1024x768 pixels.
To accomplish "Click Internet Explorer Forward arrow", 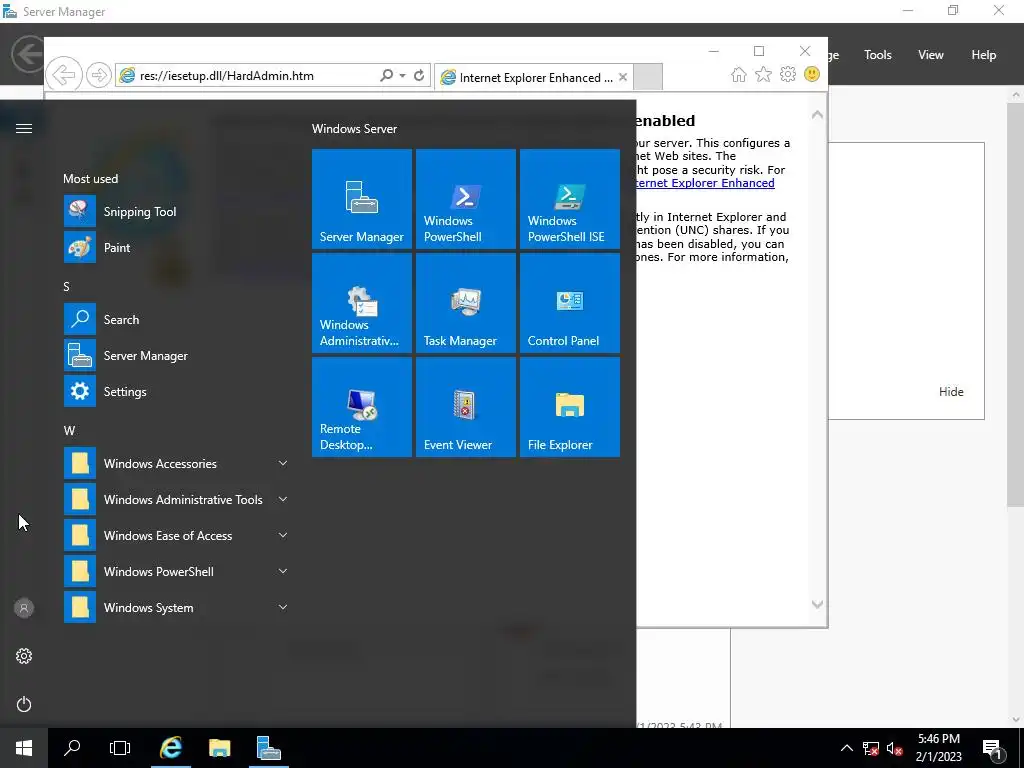I will [x=99, y=75].
